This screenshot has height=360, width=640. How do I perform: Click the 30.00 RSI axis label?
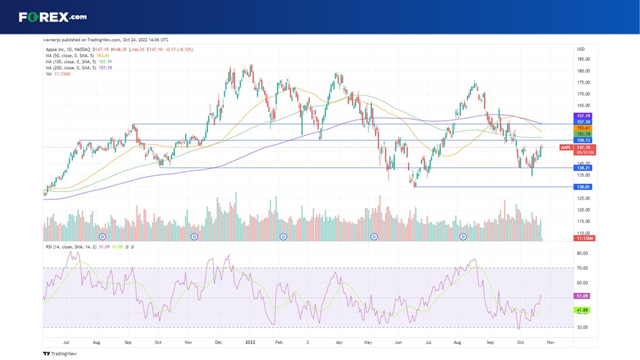coord(582,327)
